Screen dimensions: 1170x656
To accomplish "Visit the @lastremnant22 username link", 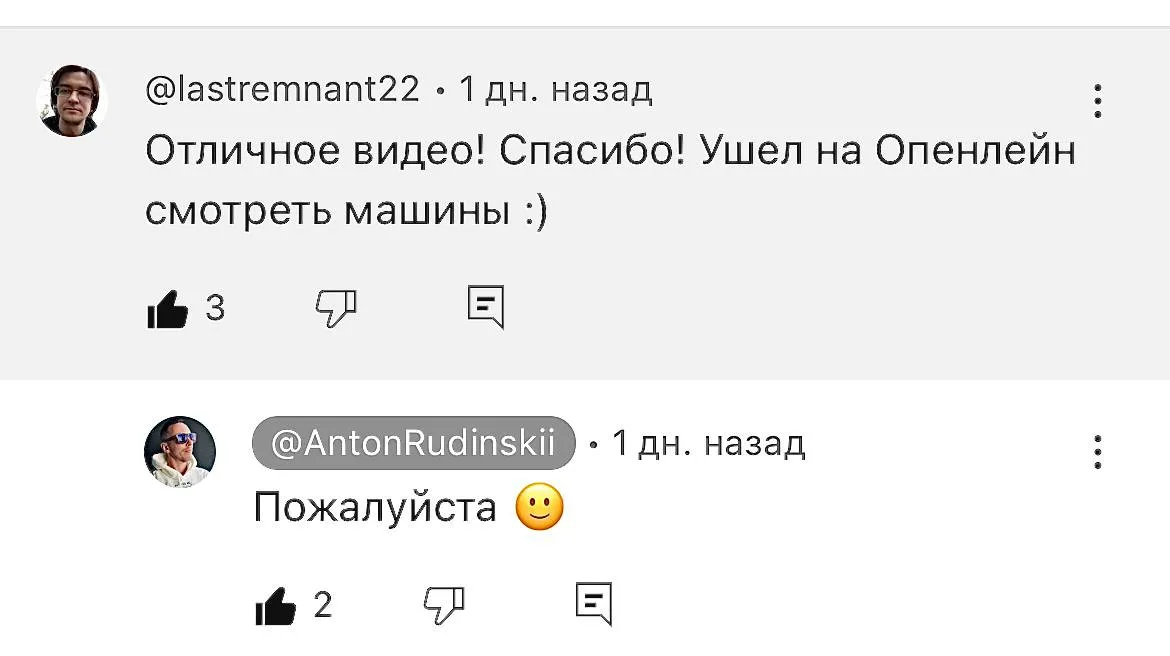I will tap(283, 90).
